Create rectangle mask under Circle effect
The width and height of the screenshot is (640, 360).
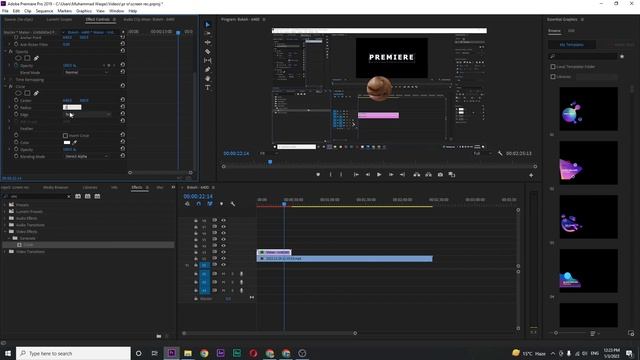[27, 93]
